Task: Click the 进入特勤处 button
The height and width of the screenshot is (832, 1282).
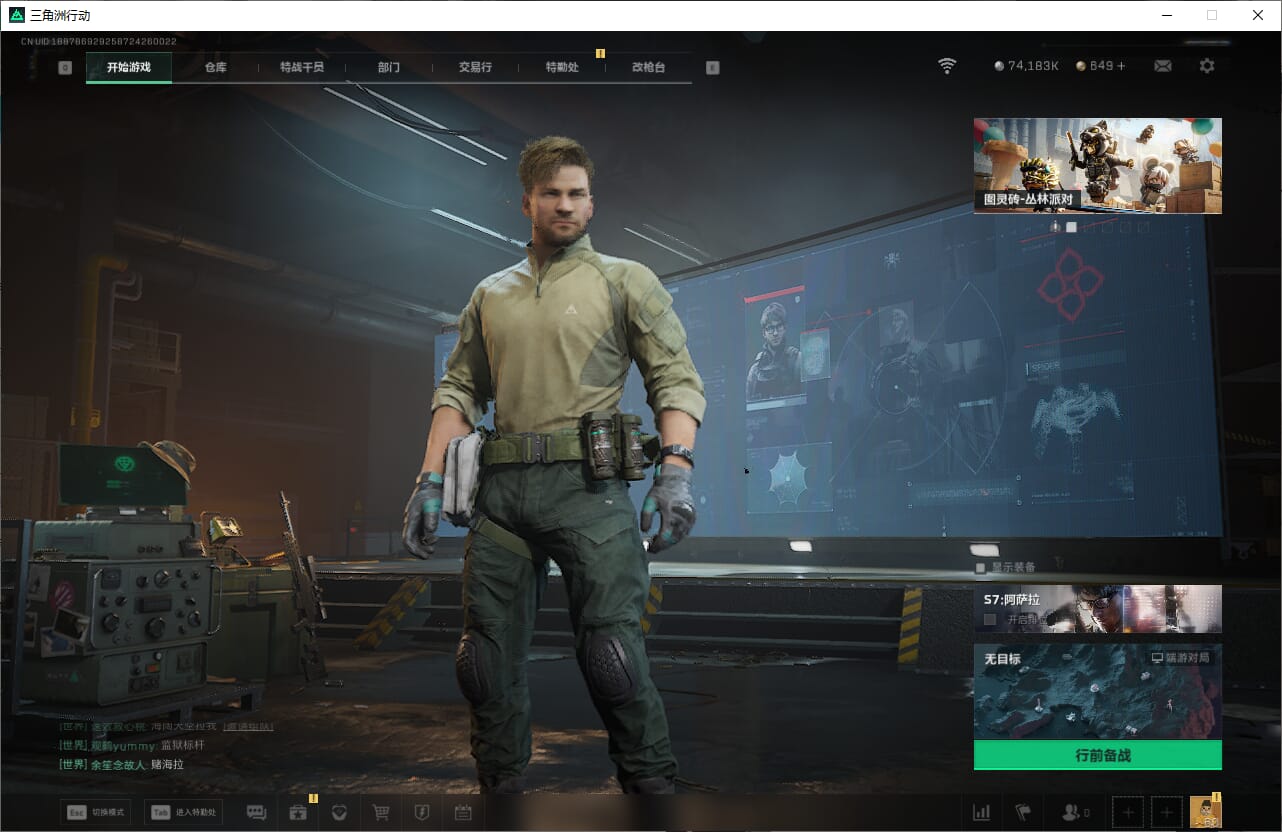Action: 183,812
